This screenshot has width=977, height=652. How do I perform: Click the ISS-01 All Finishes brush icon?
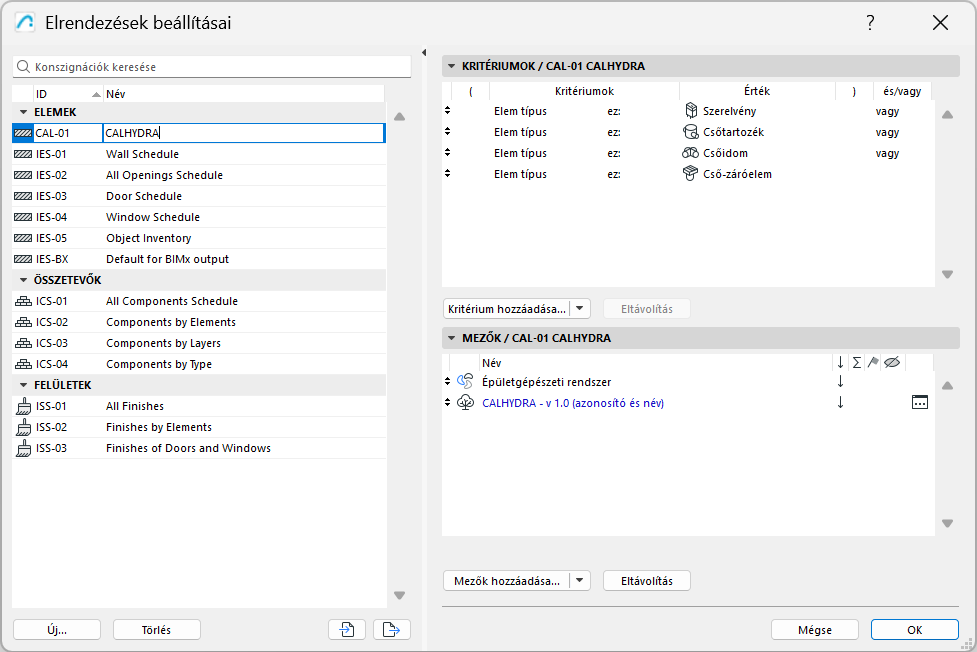24,406
